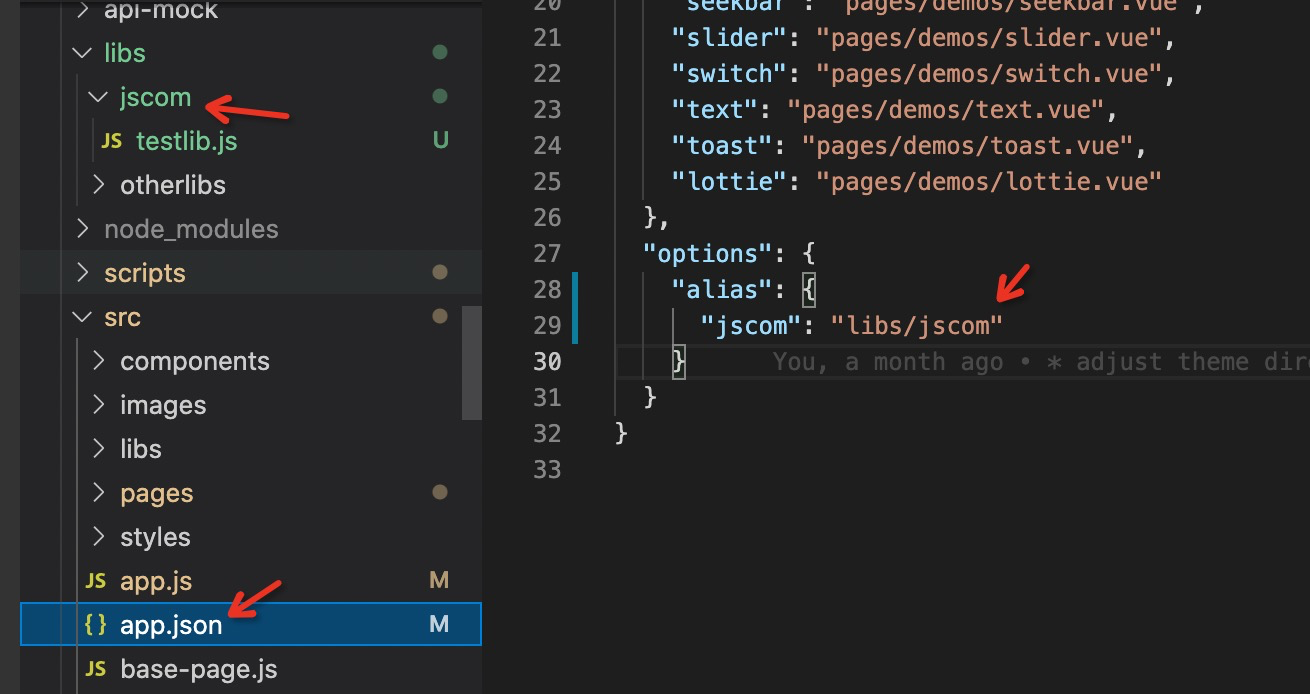Click the explorer sidebar scrollbar thumb
The image size is (1310, 694).
tap(472, 362)
